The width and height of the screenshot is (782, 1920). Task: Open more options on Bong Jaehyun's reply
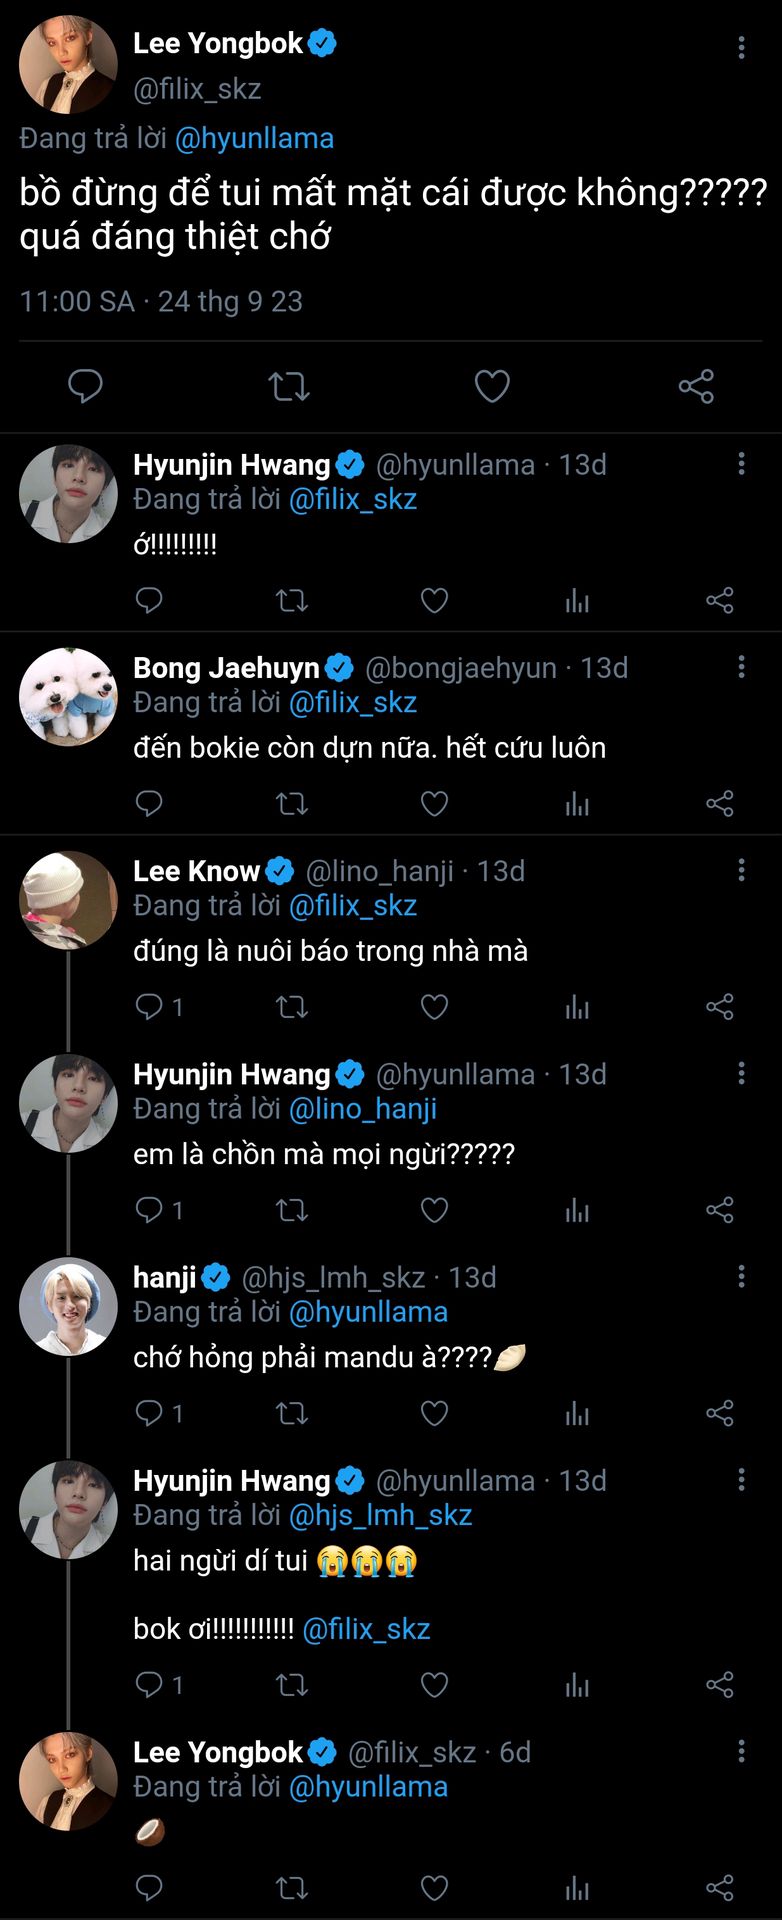741,667
